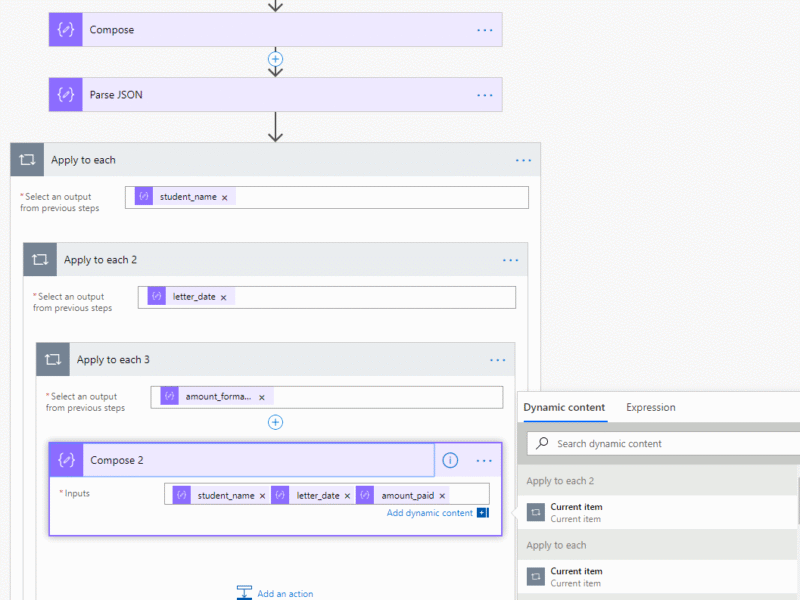Open Apply to each 3 ellipsis menu

click(497, 360)
